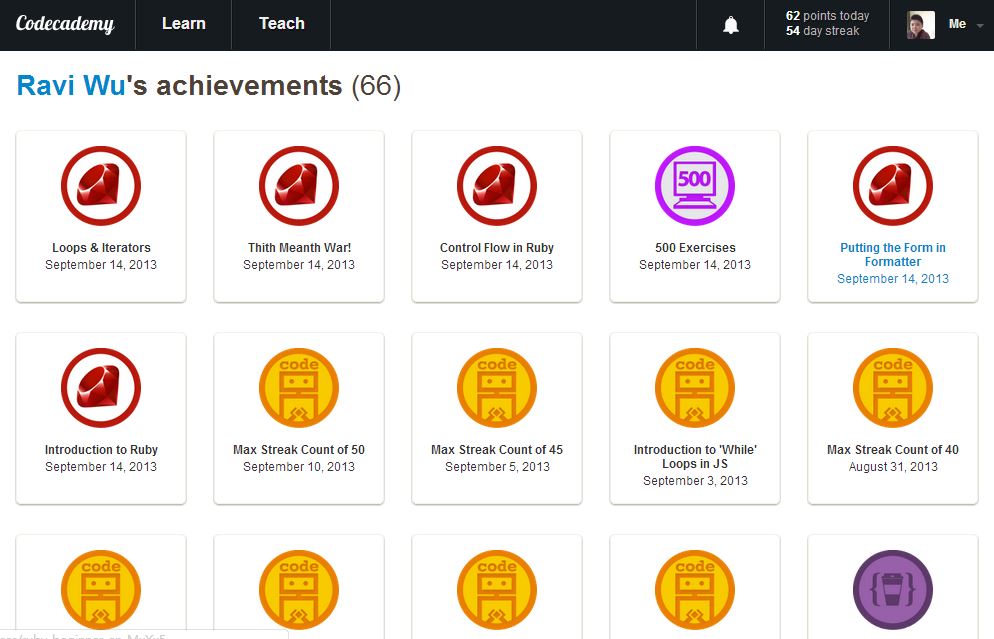Click the Control Flow in Ruby badge
Screen dimensions: 994x639
(497, 187)
